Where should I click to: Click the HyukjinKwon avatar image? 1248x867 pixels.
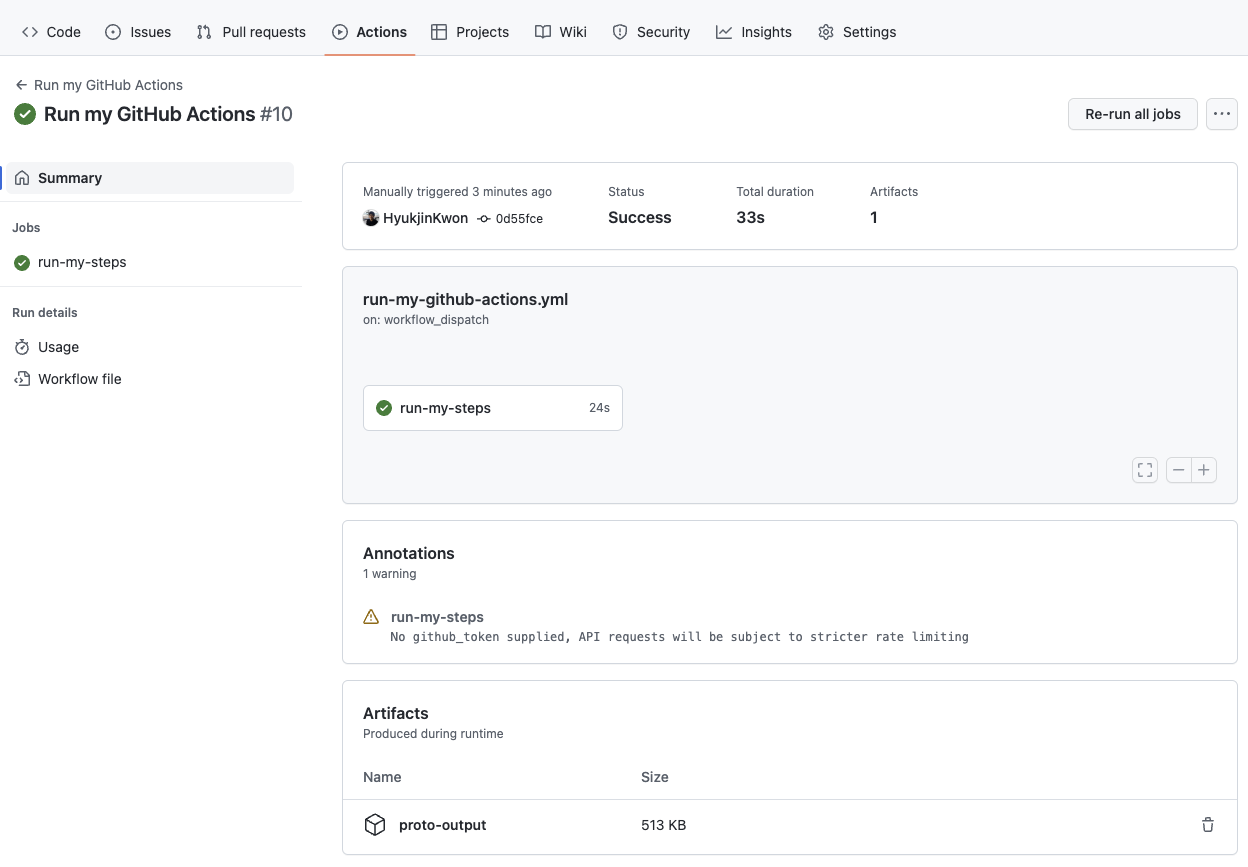coord(371,218)
